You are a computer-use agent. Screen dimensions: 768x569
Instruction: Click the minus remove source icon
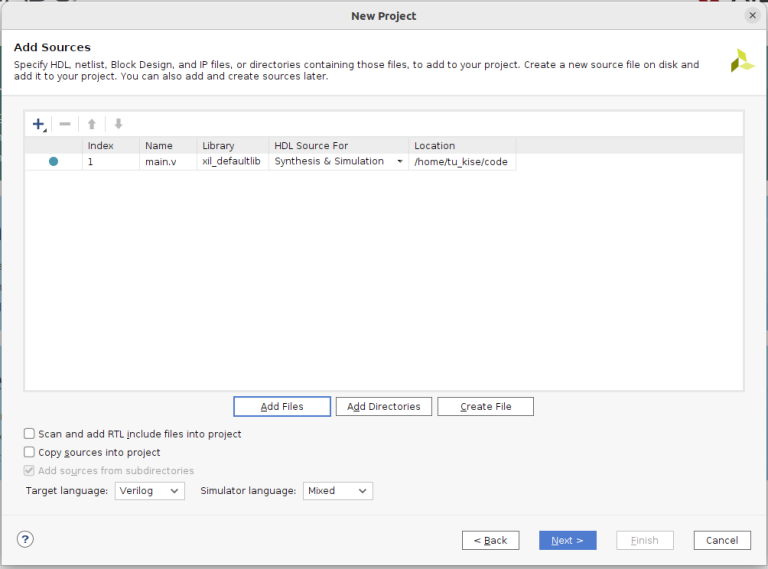[65, 124]
